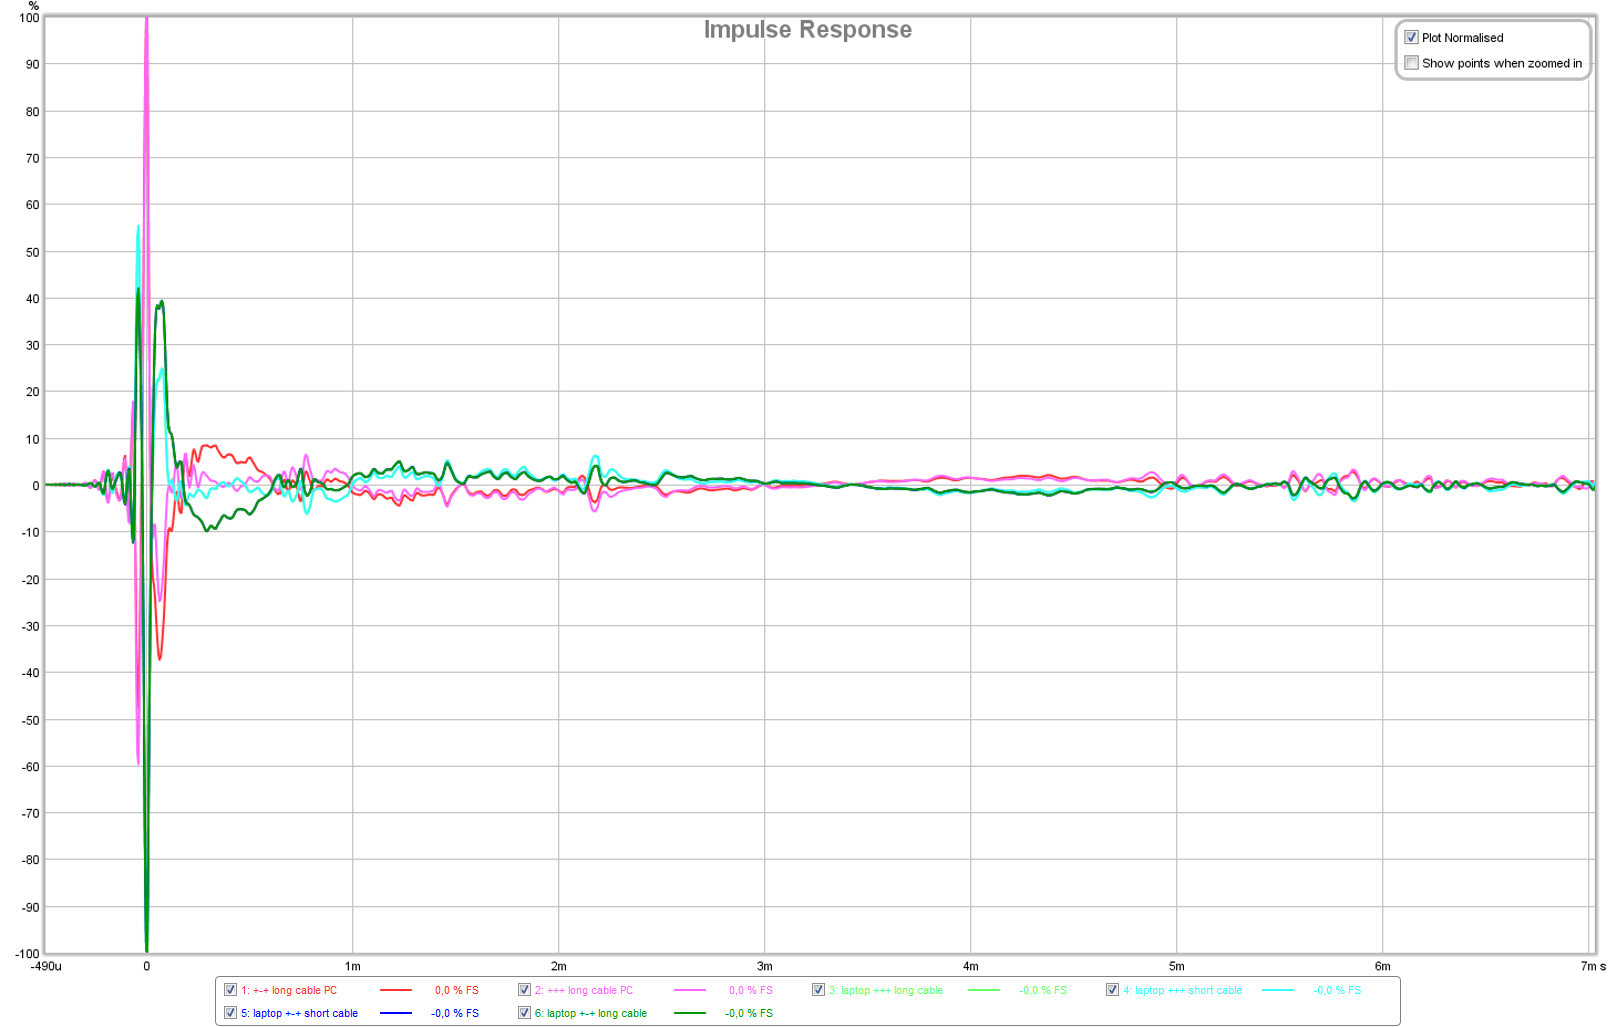Click the % FS value of trace 4
Screen dimensions: 1617x1027
click(x=1337, y=990)
